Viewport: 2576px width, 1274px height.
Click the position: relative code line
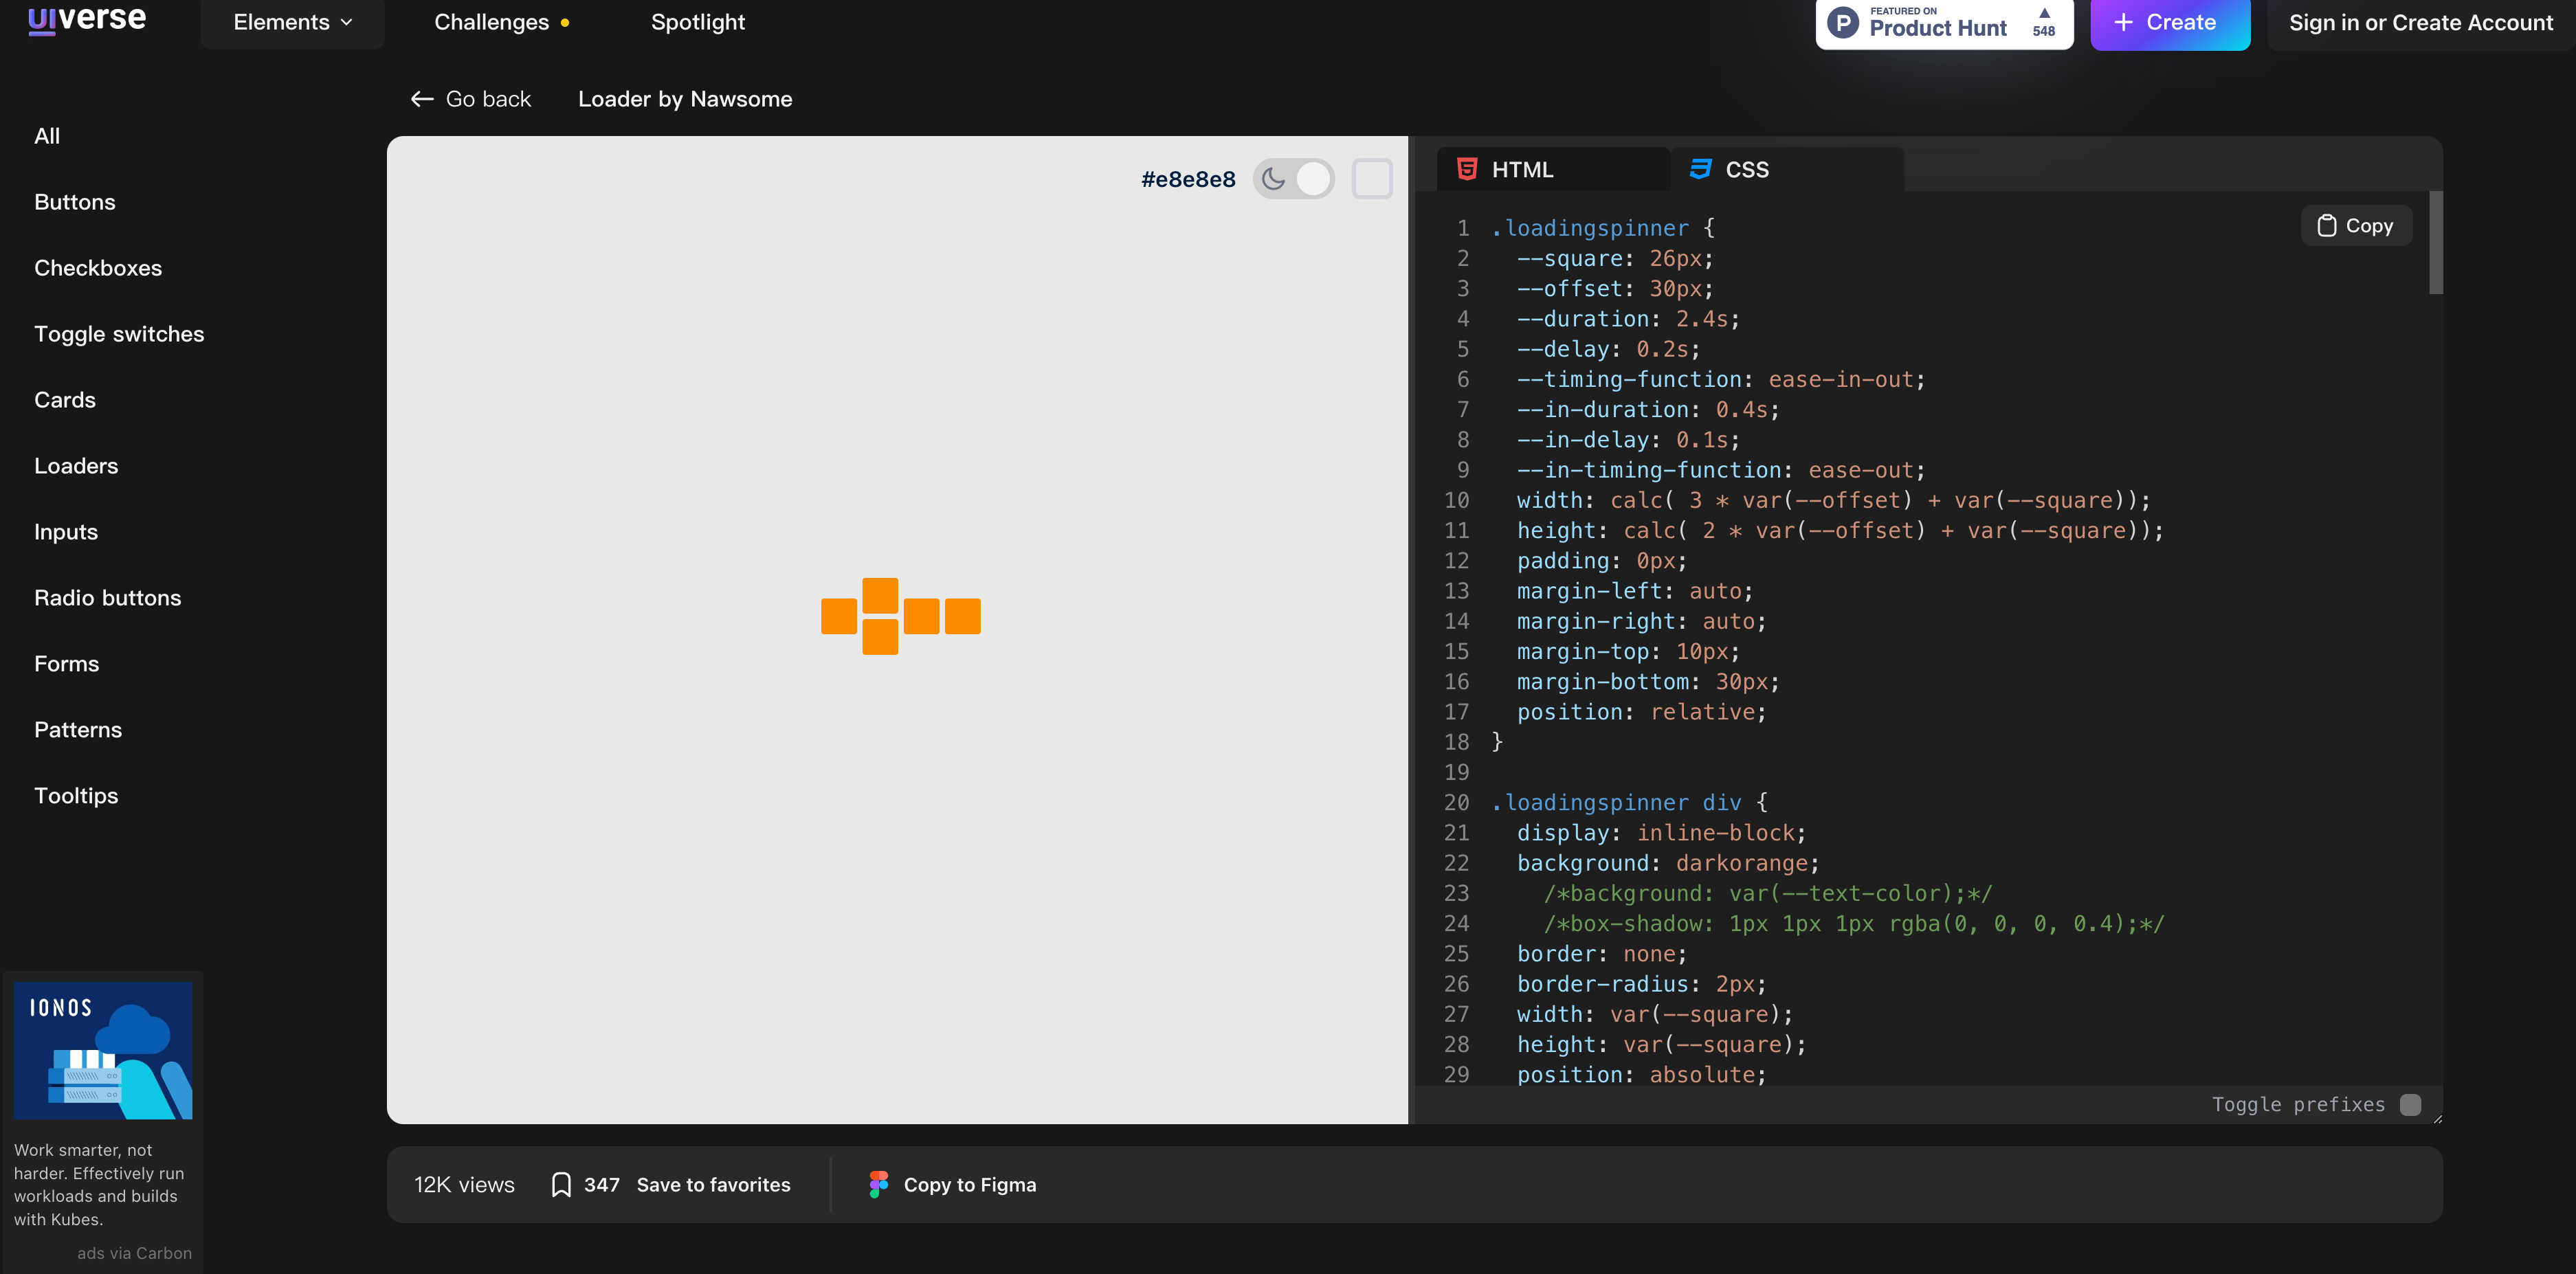(1641, 712)
